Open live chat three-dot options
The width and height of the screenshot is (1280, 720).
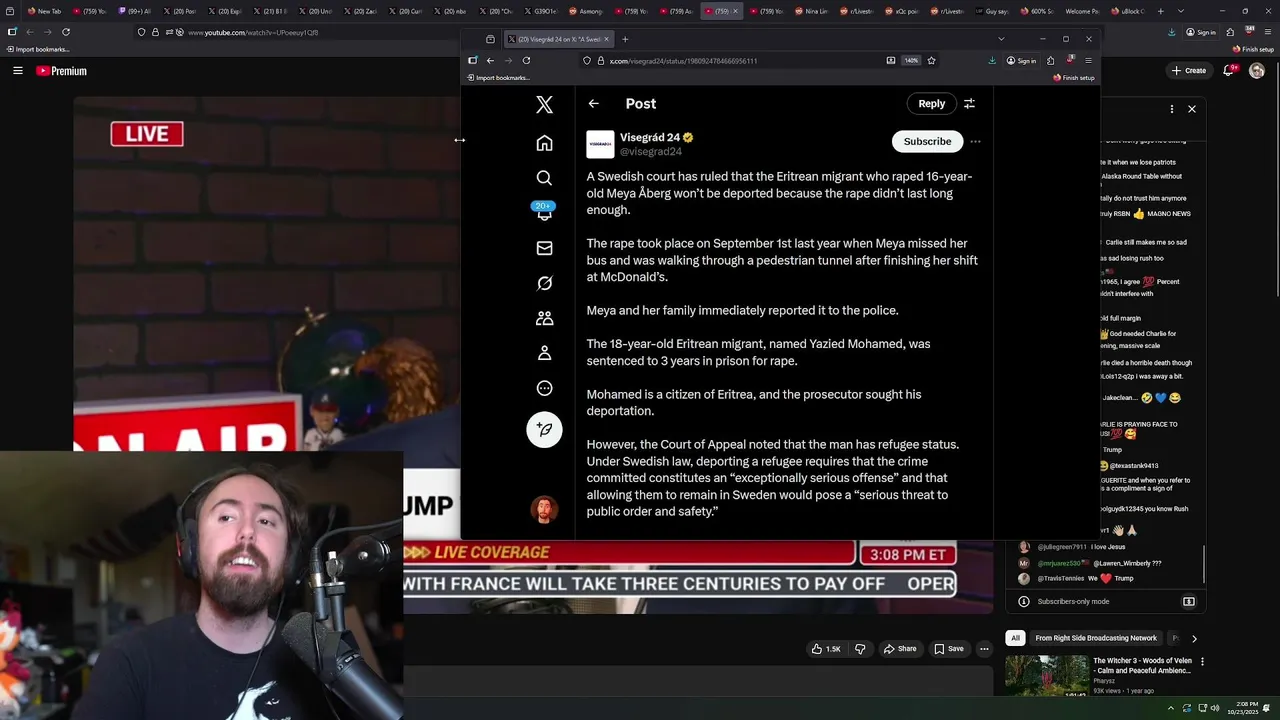click(x=1172, y=109)
